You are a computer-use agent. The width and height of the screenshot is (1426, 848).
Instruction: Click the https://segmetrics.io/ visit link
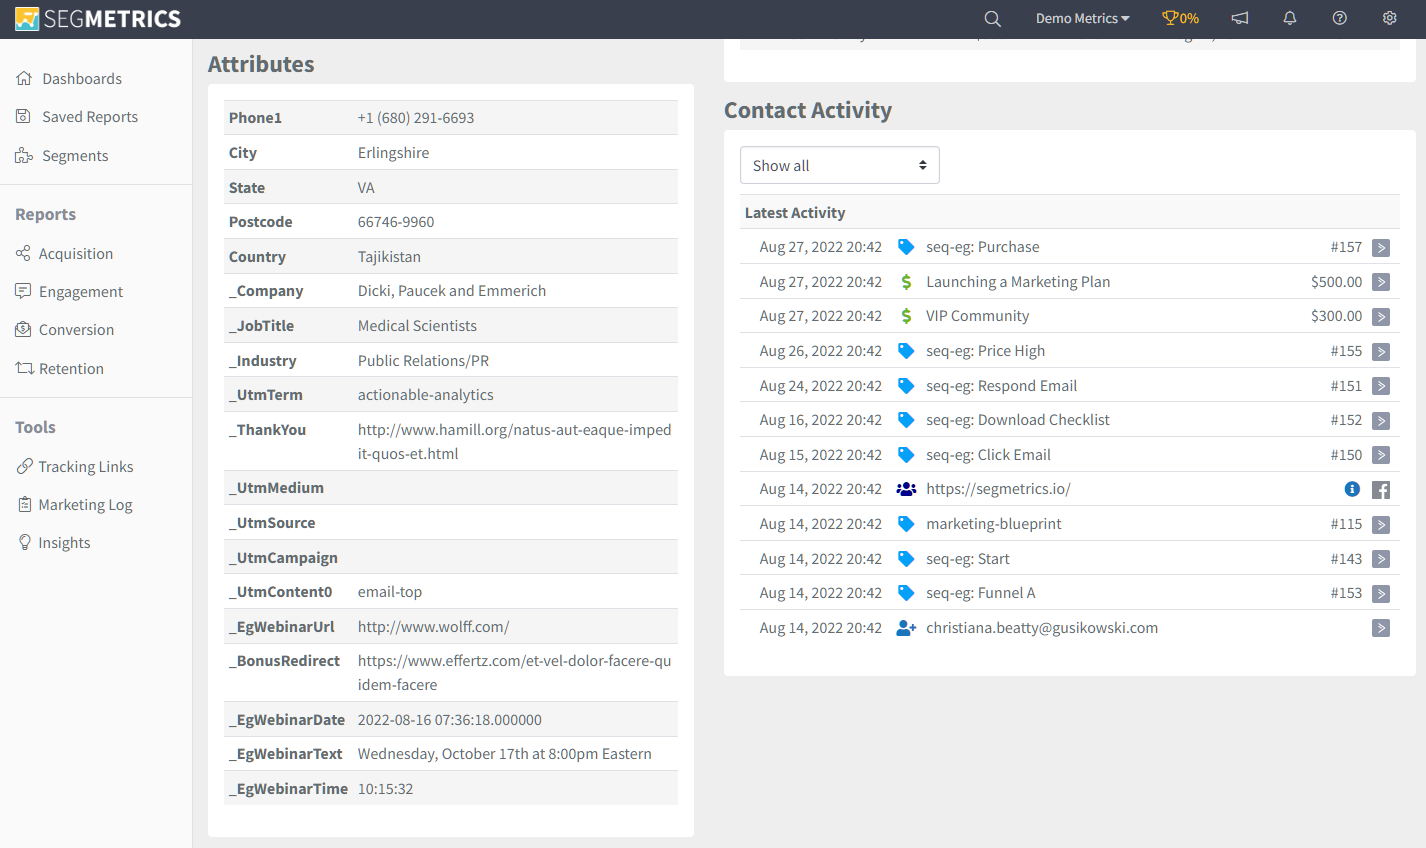point(998,489)
